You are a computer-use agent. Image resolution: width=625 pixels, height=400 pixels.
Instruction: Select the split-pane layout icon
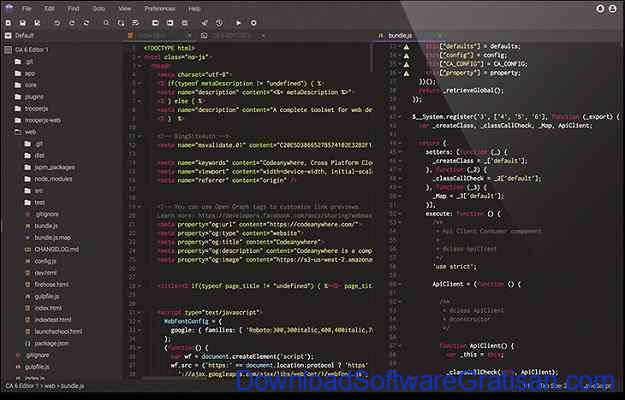tap(170, 23)
